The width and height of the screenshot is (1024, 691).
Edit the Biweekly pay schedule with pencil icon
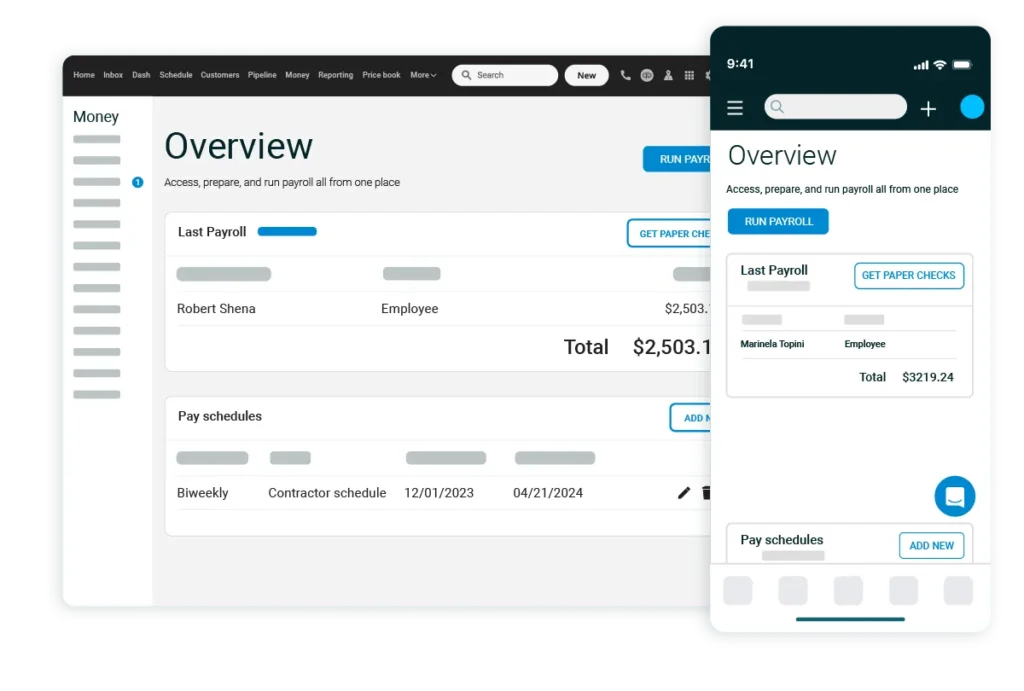pos(684,492)
